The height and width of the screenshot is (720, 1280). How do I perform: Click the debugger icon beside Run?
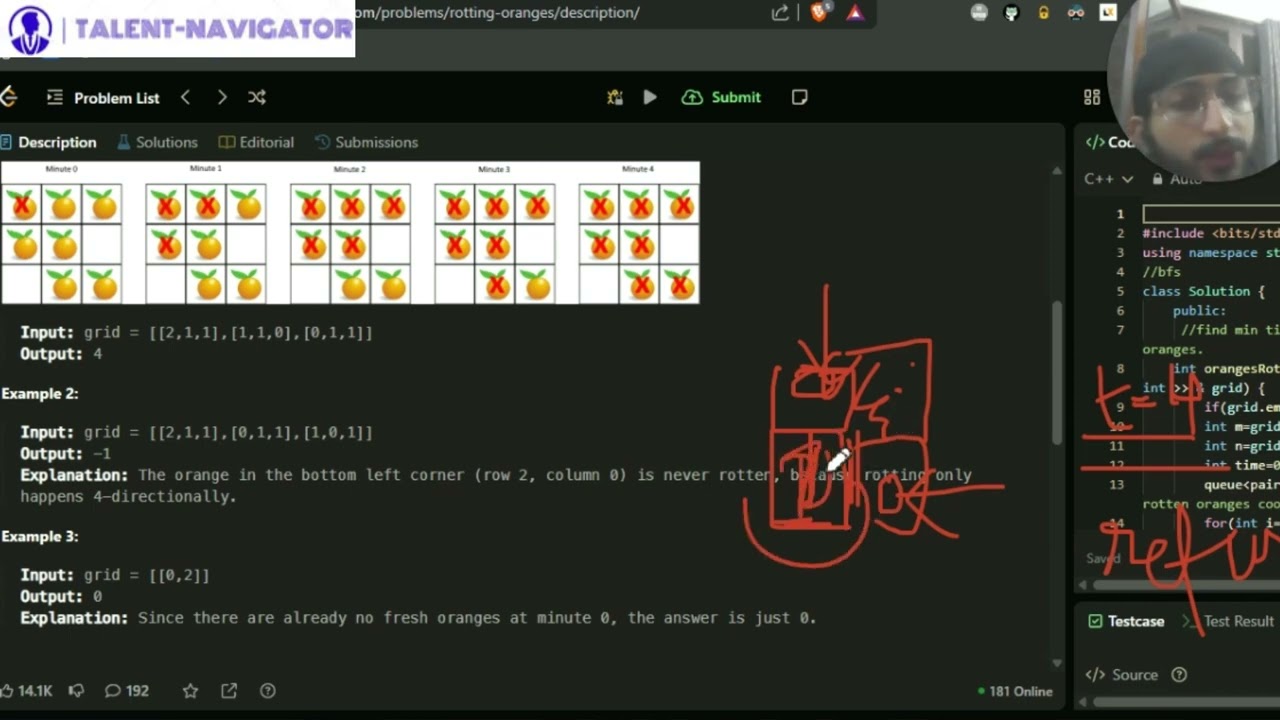pyautogui.click(x=615, y=97)
